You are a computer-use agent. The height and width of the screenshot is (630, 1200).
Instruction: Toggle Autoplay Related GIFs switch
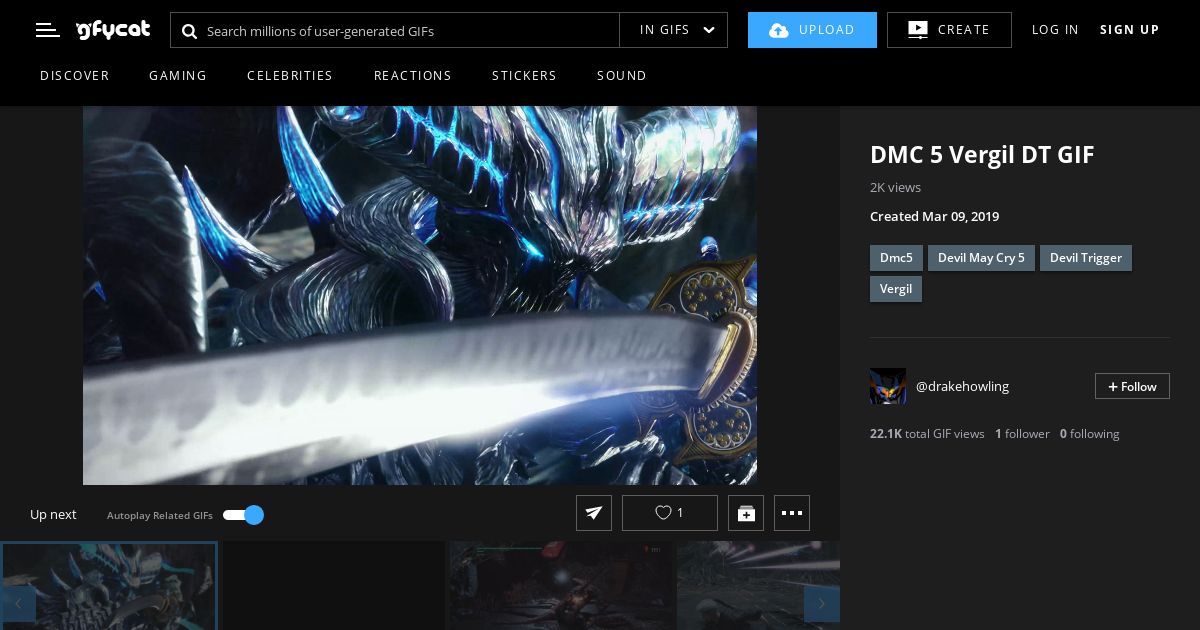pyautogui.click(x=243, y=515)
